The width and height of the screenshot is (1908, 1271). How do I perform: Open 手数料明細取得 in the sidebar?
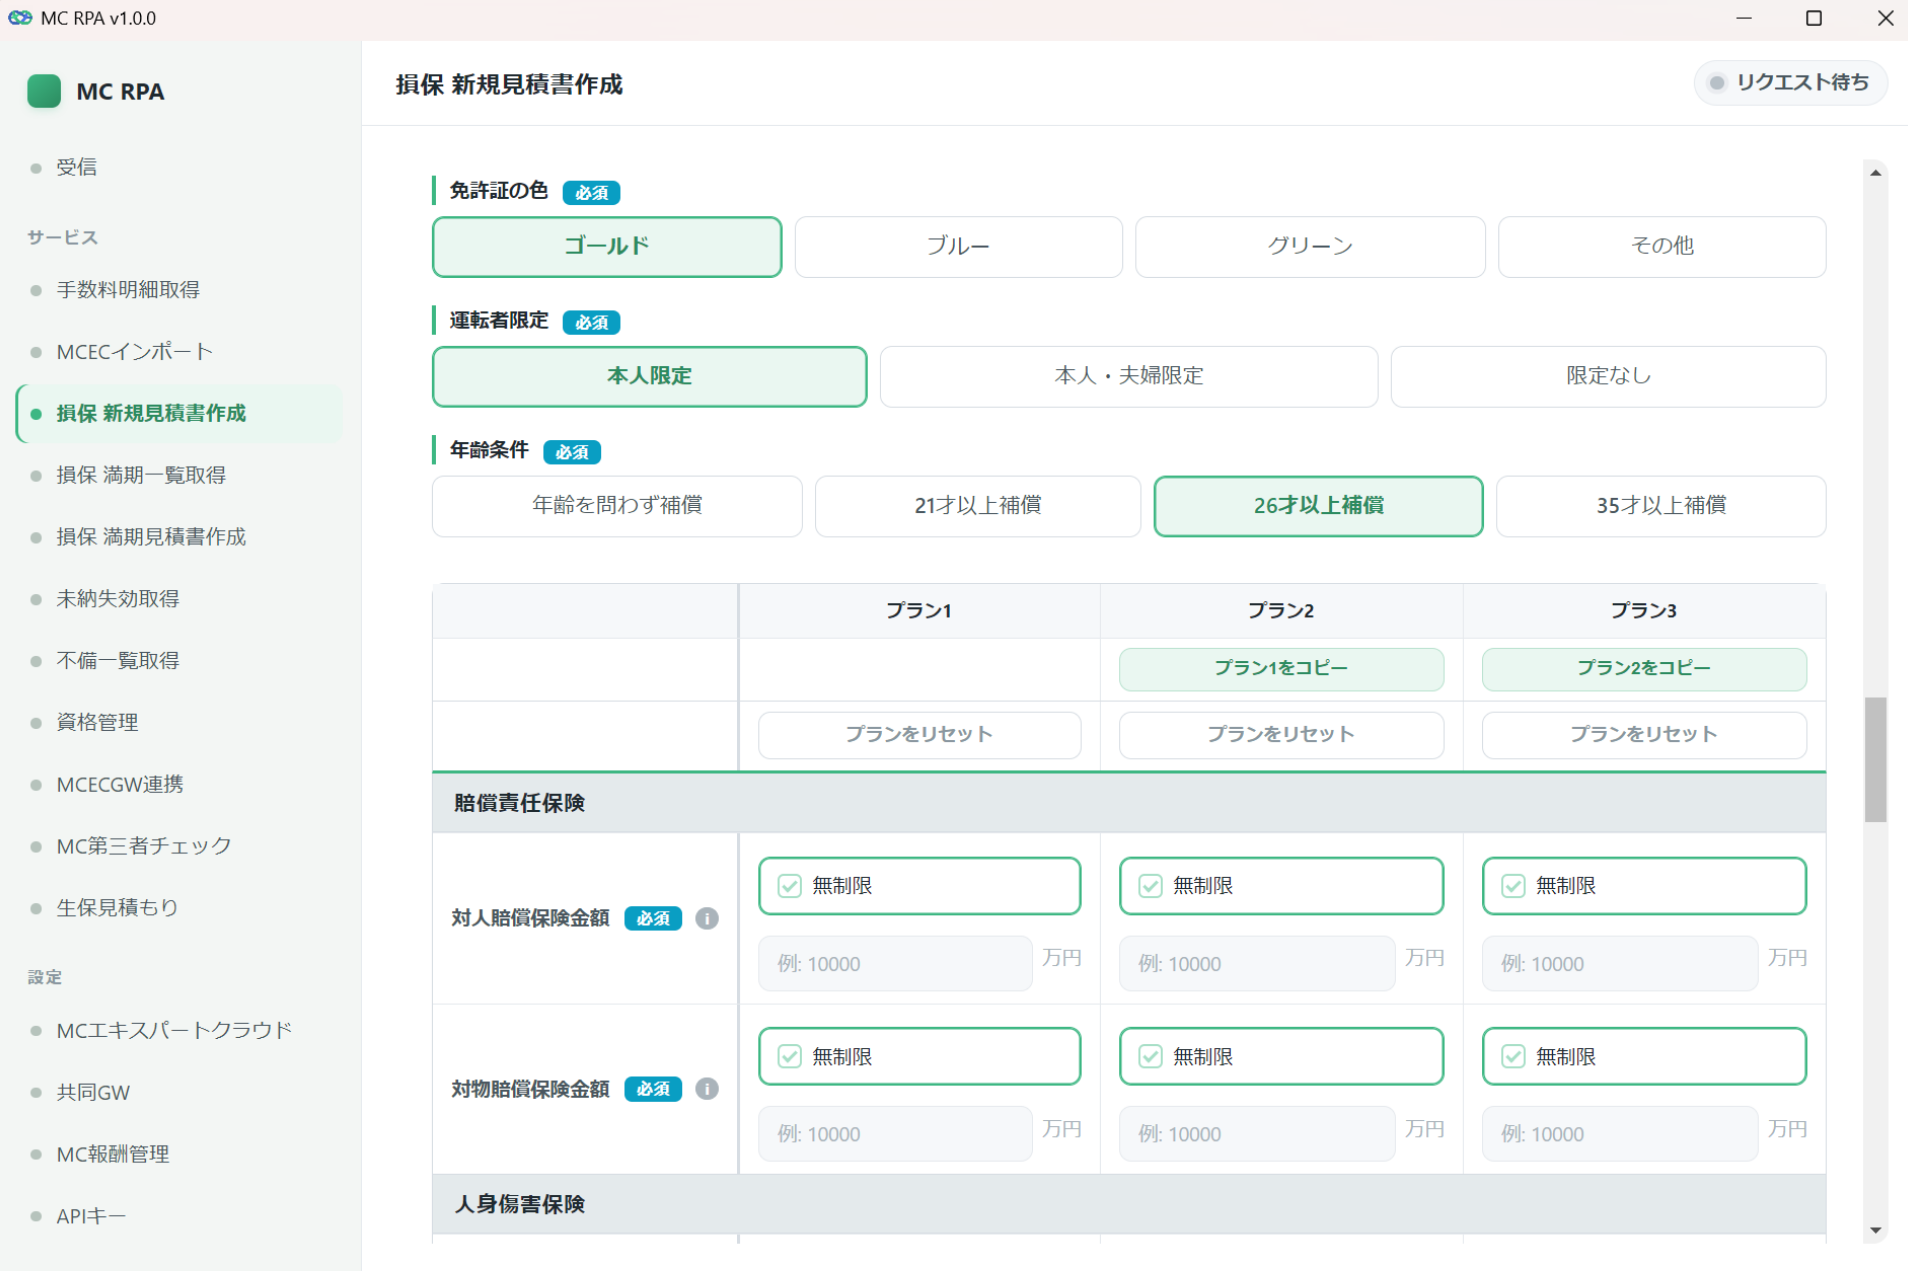coord(180,290)
